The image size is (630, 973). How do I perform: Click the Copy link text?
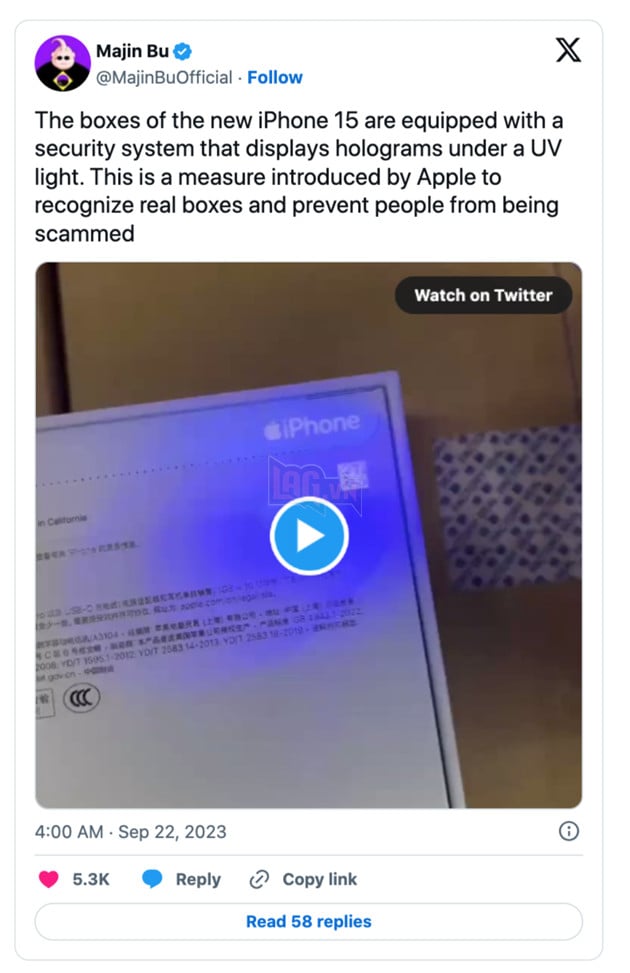coord(320,879)
